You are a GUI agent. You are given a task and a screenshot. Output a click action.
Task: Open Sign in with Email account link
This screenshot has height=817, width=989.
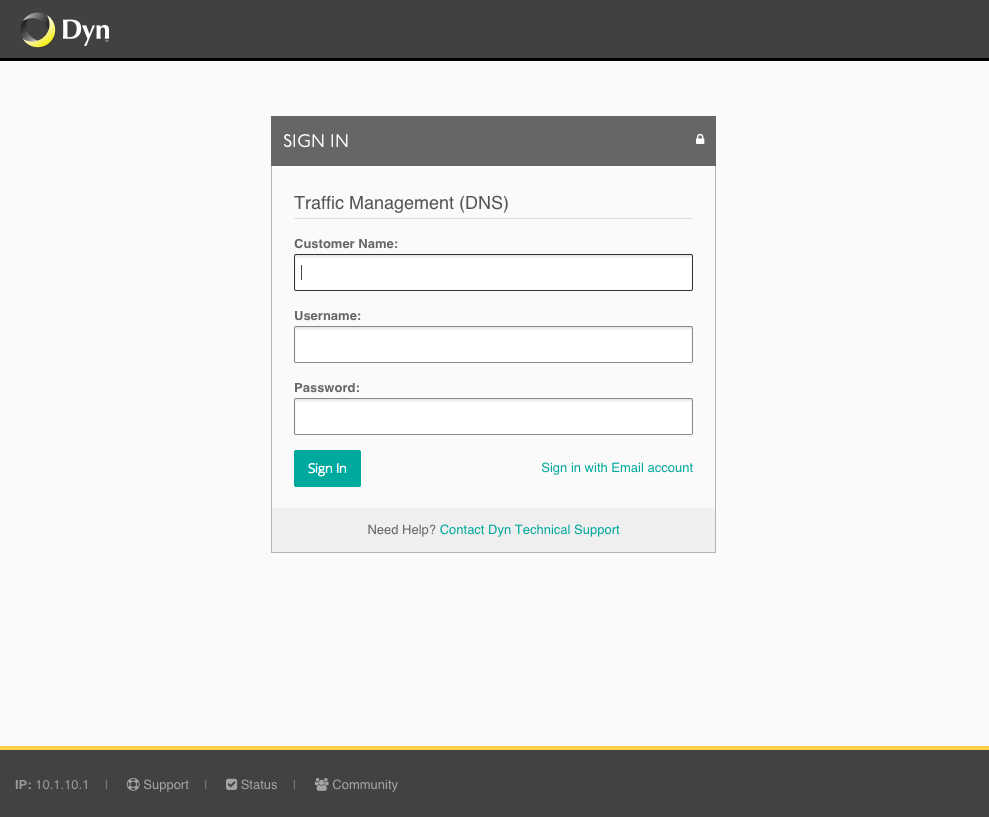617,468
